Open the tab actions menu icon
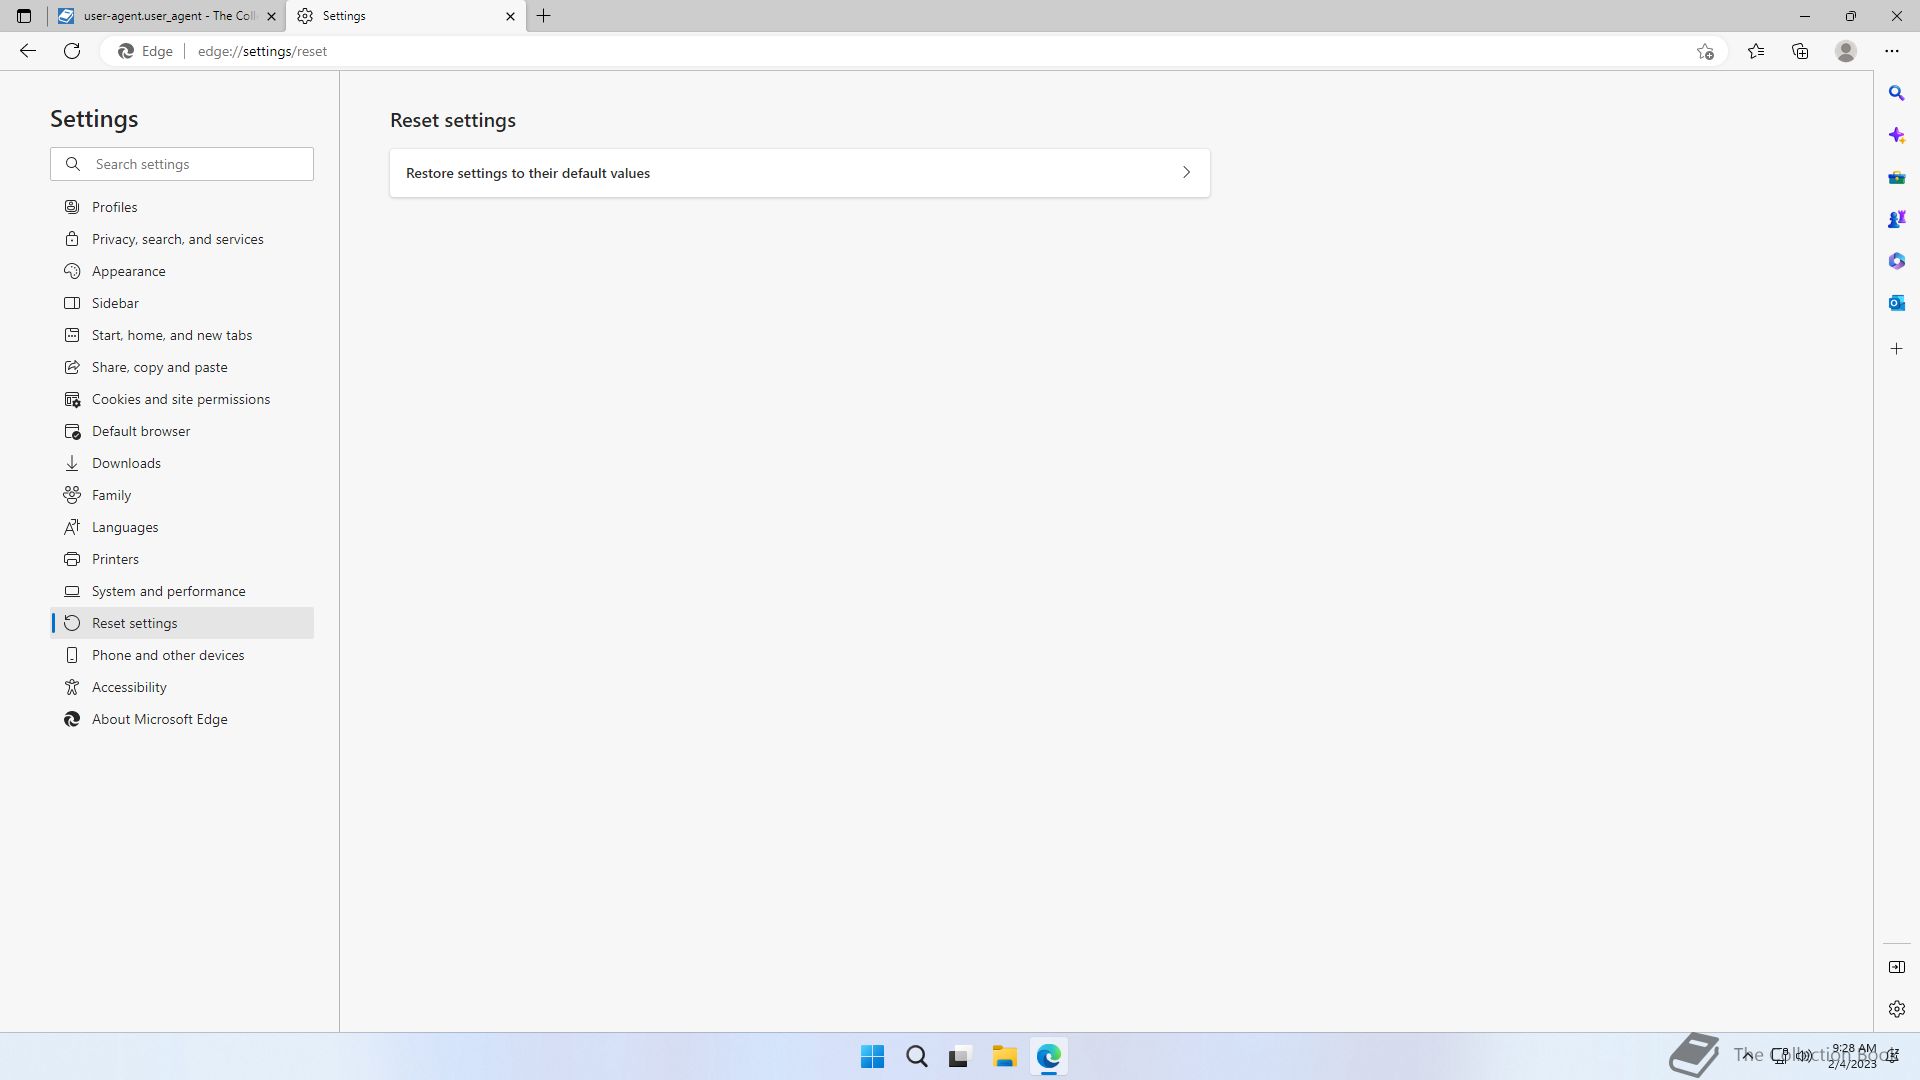Screen dimensions: 1920x1080 pyautogui.click(x=24, y=16)
